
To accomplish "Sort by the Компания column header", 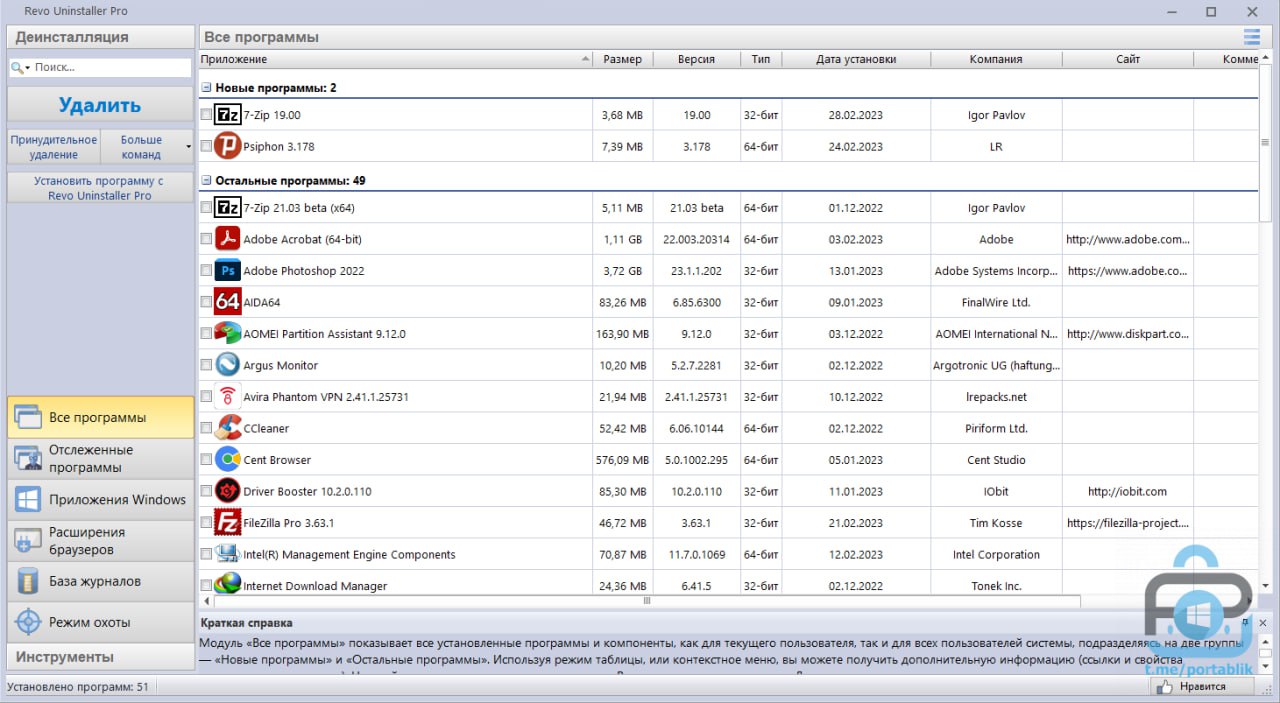I will click(x=996, y=59).
